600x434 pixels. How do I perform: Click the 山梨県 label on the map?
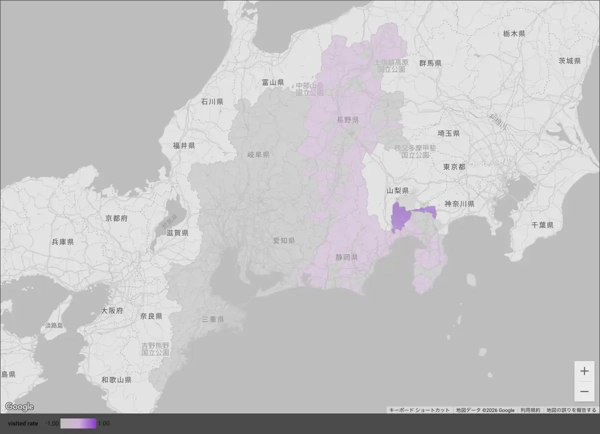[398, 190]
